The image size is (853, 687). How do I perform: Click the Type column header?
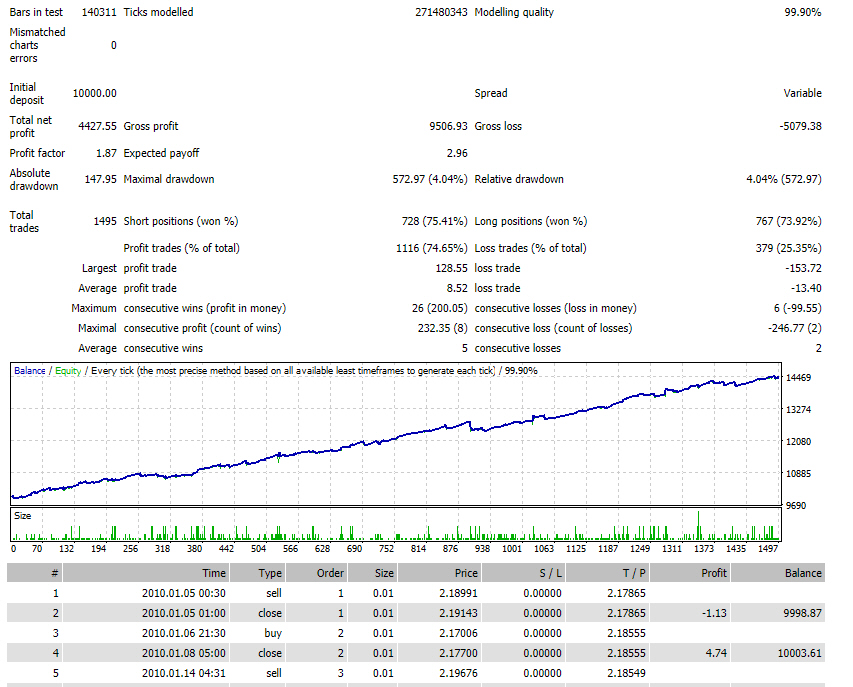pos(258,573)
